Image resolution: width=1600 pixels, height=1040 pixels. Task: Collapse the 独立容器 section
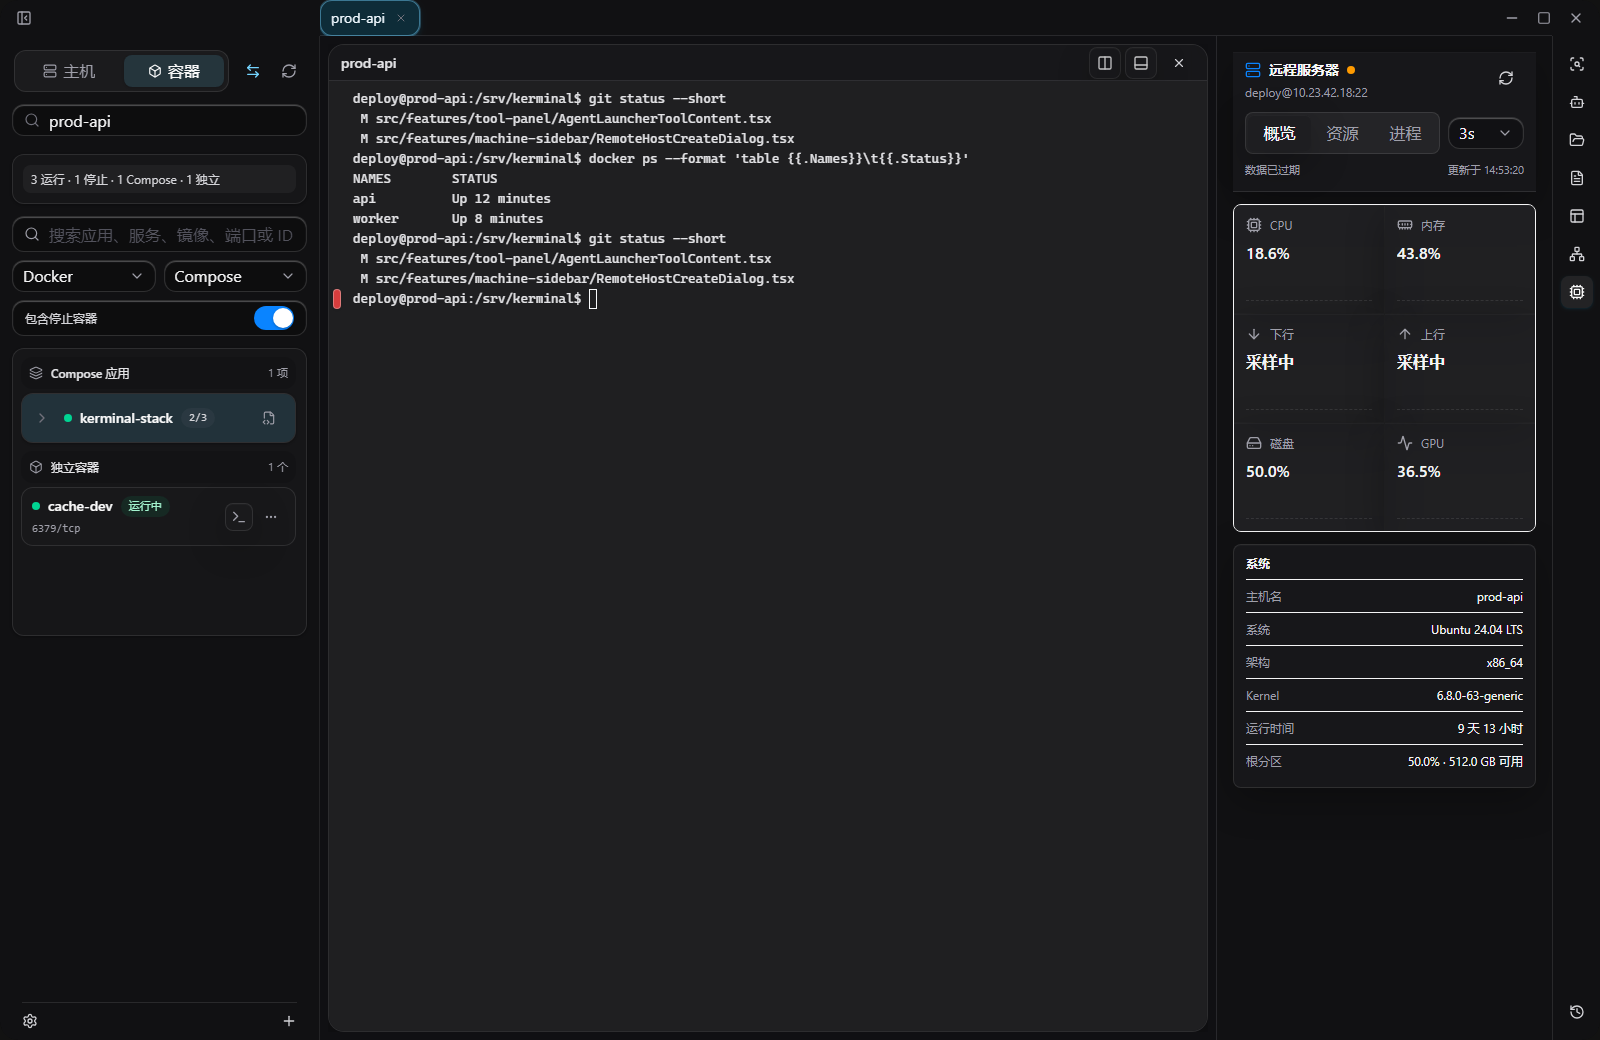pos(159,467)
